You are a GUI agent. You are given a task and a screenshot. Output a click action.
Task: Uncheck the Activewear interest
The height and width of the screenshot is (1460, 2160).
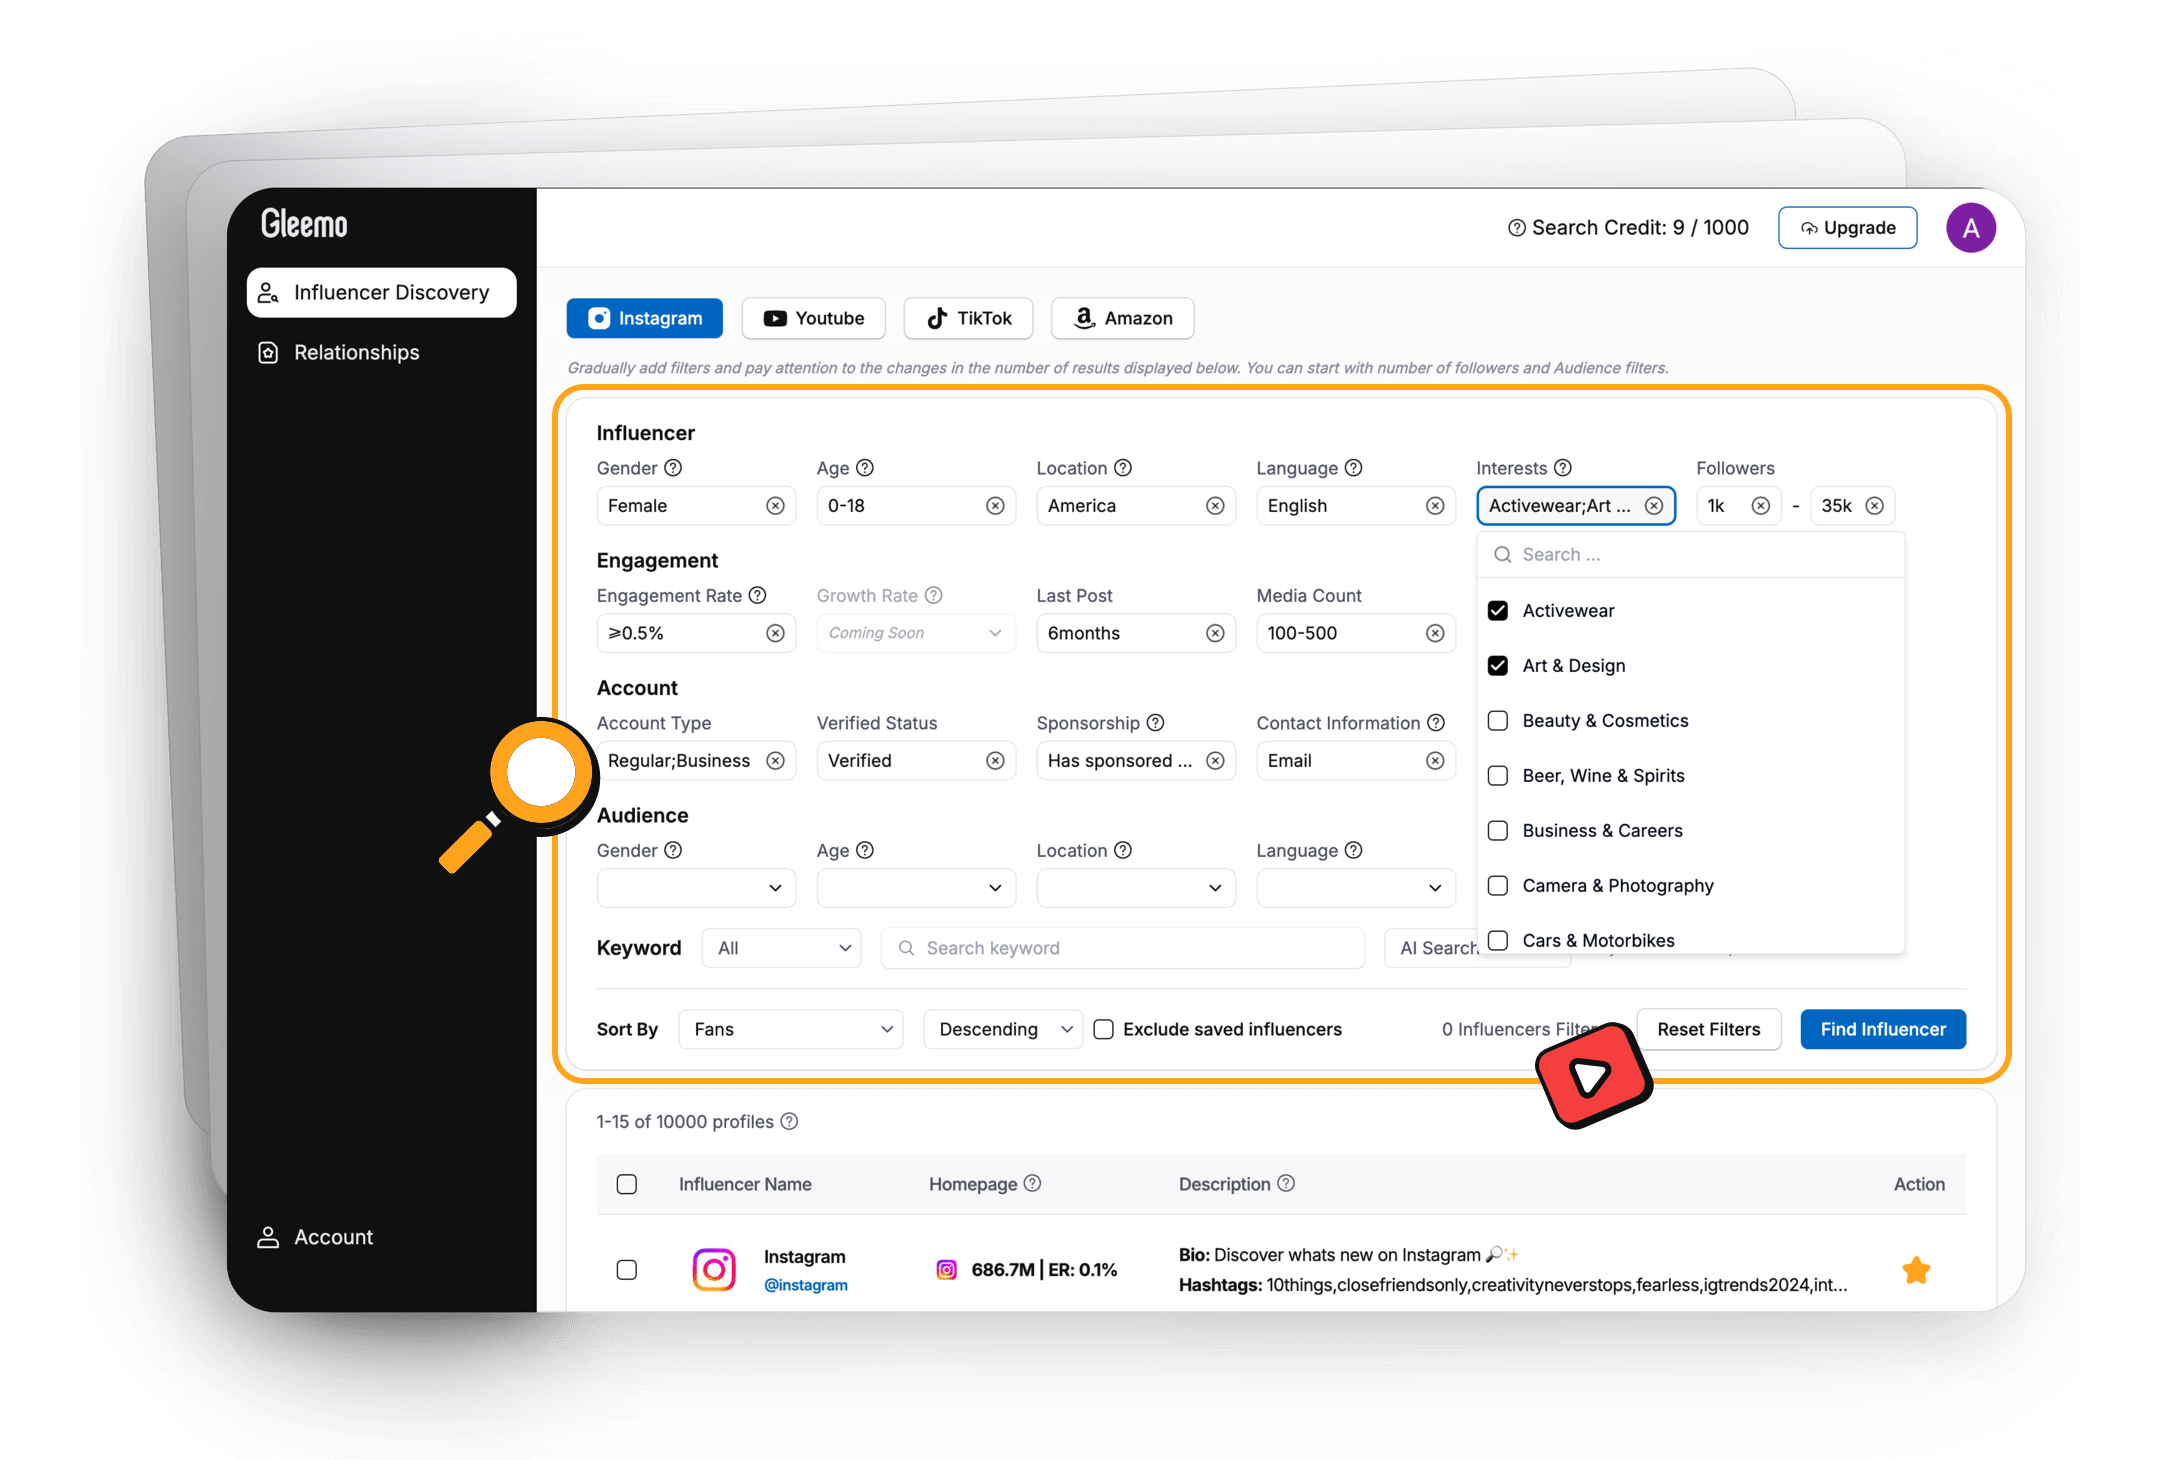(x=1498, y=610)
